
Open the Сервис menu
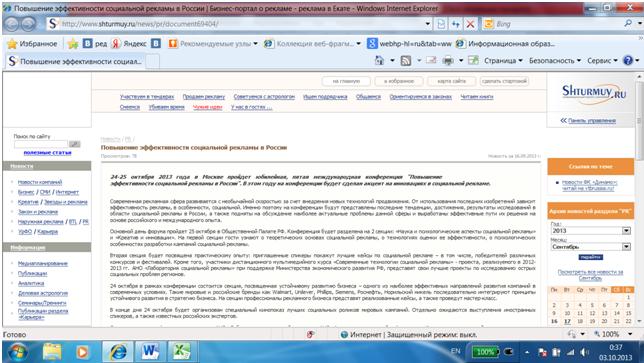(x=602, y=61)
